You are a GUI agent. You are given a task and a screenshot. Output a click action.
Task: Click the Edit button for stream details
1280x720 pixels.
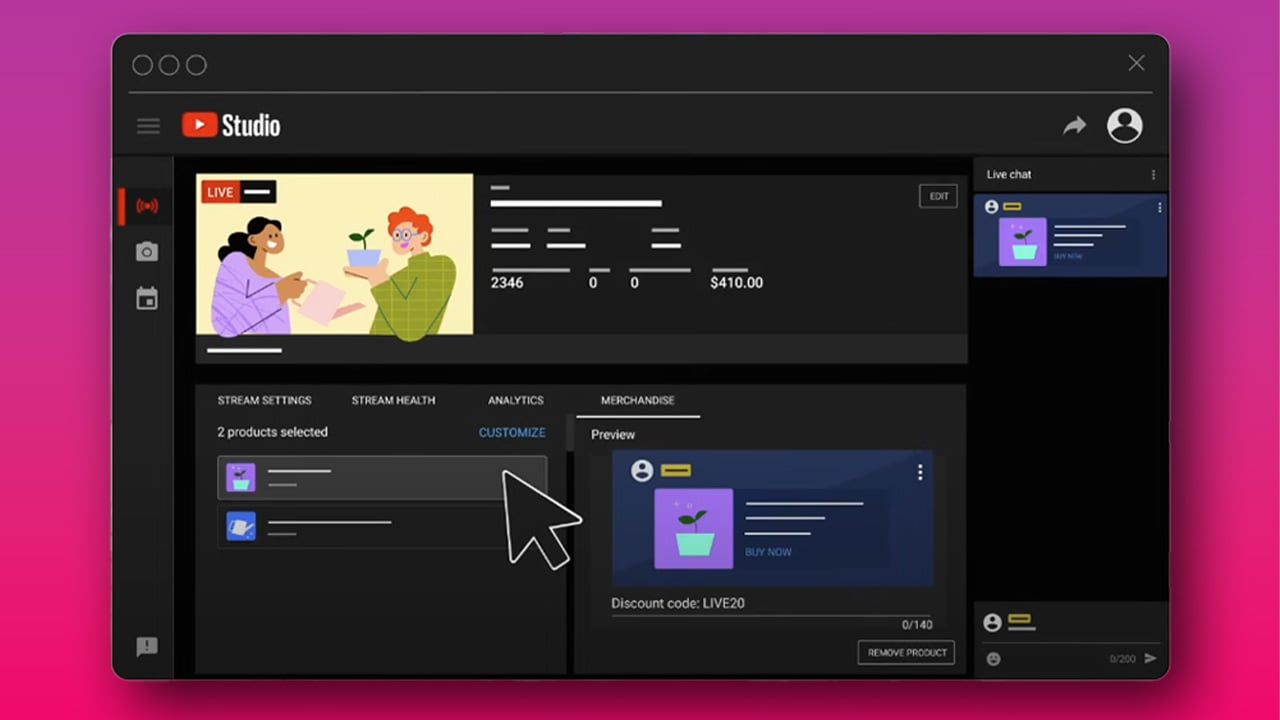(938, 196)
